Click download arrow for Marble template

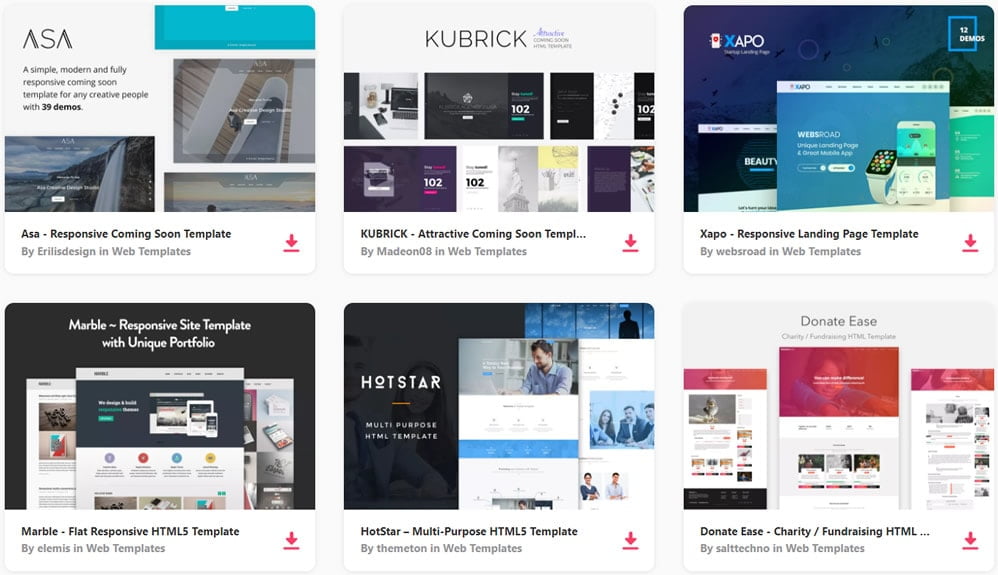(291, 541)
